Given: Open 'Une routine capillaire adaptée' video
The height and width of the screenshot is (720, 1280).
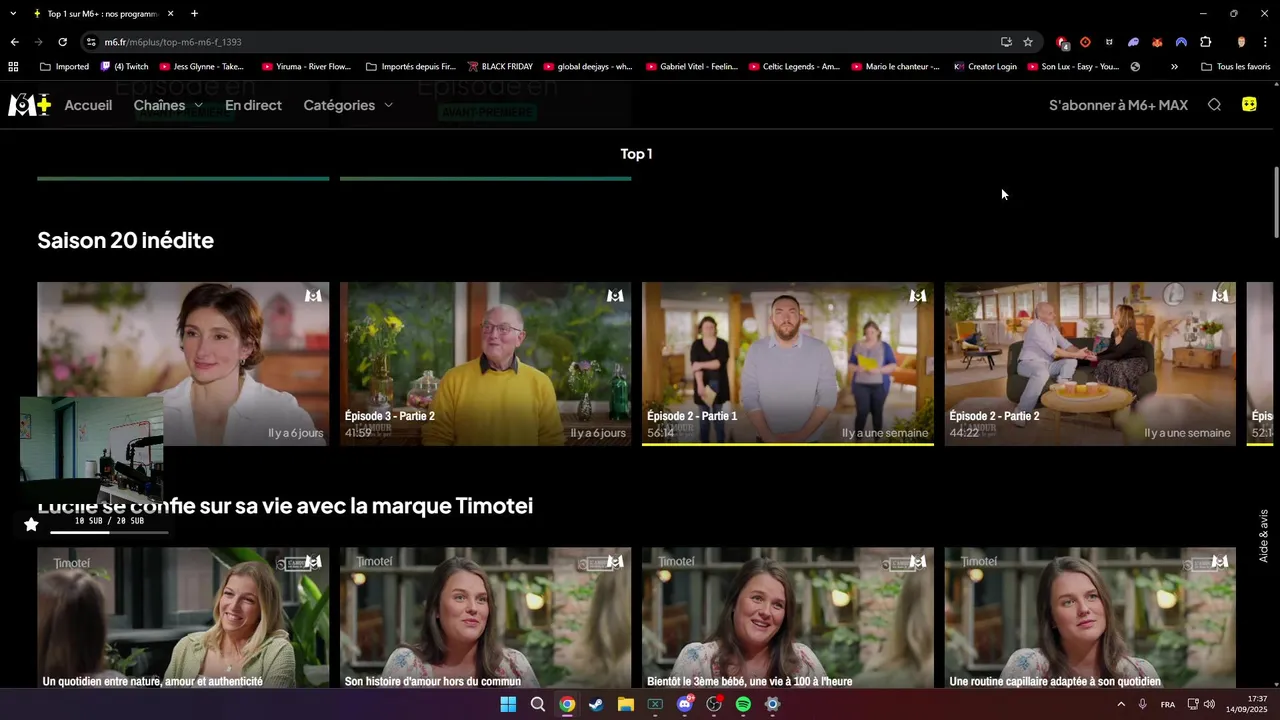Looking at the screenshot, I should (x=1090, y=618).
